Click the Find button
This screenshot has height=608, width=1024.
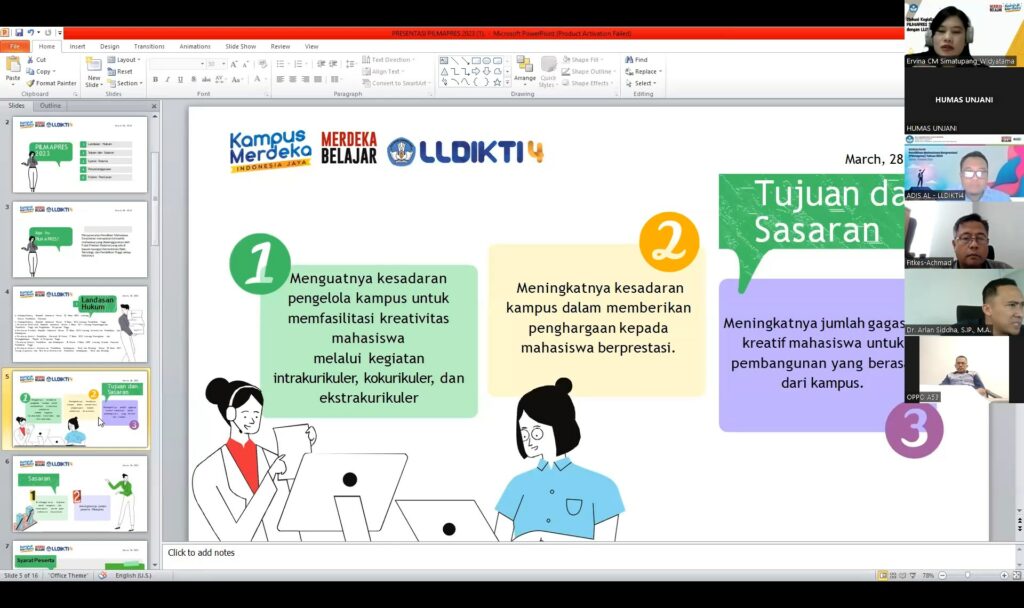click(x=636, y=59)
